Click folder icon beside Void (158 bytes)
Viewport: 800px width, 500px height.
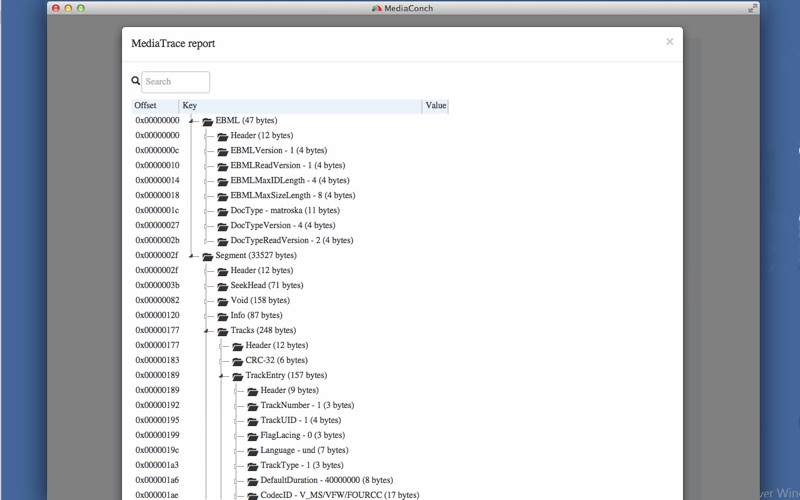tap(222, 301)
